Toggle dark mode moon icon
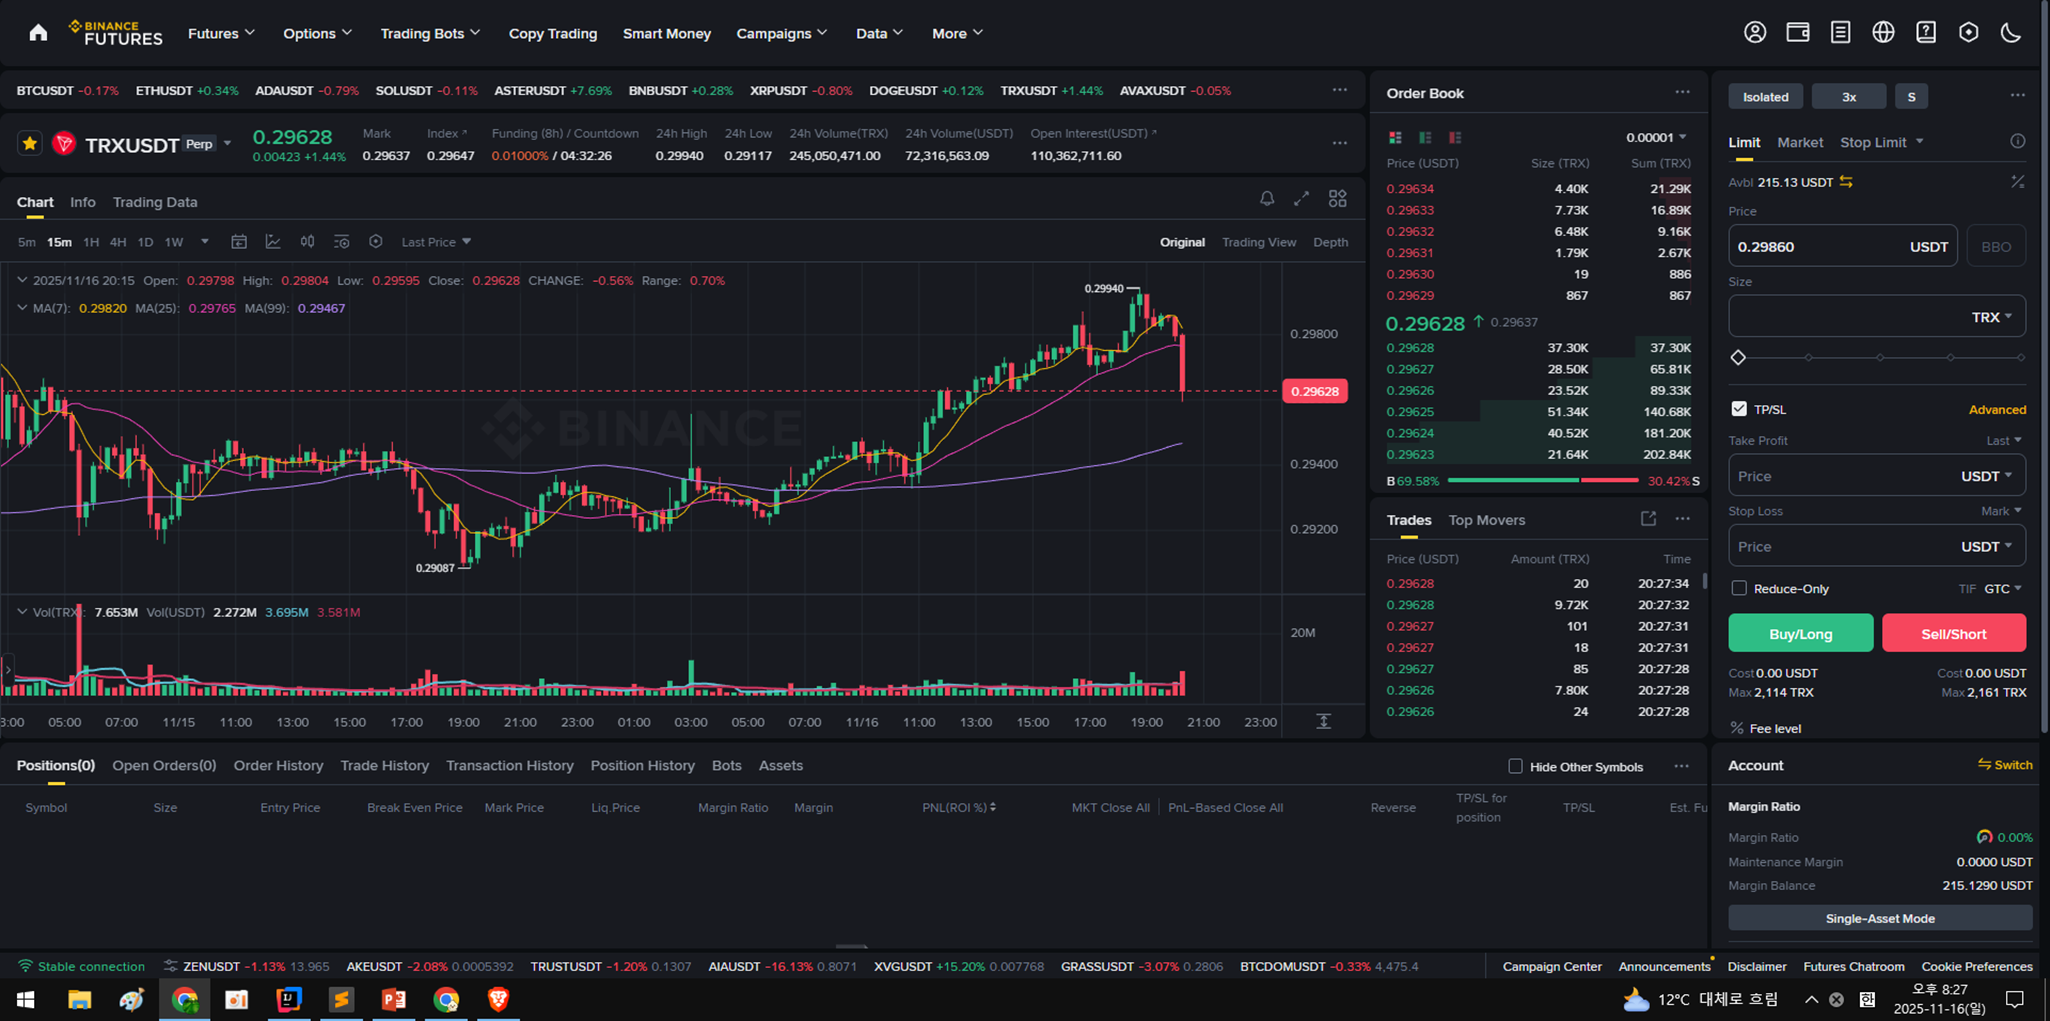The height and width of the screenshot is (1021, 2050). coord(2011,33)
